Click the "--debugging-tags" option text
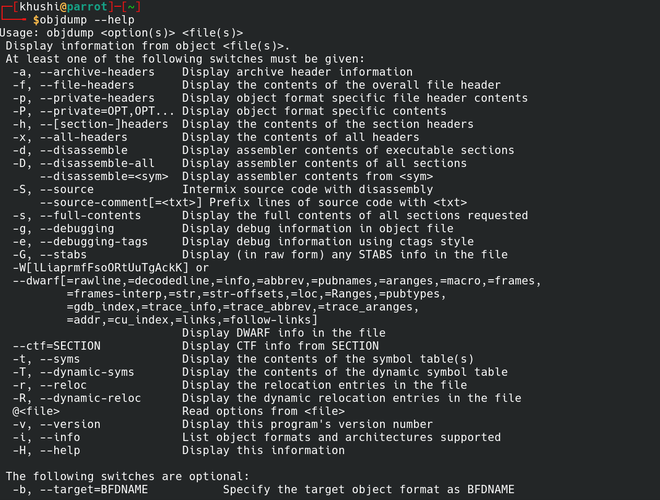Image resolution: width=660 pixels, height=500 pixels. [x=94, y=241]
